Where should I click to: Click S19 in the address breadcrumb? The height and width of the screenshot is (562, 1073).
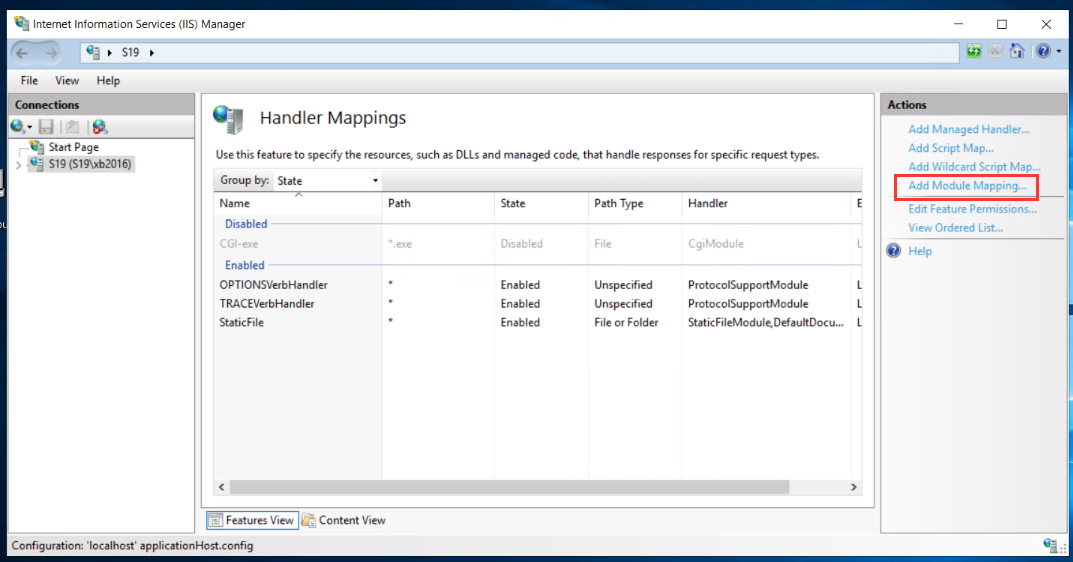130,53
